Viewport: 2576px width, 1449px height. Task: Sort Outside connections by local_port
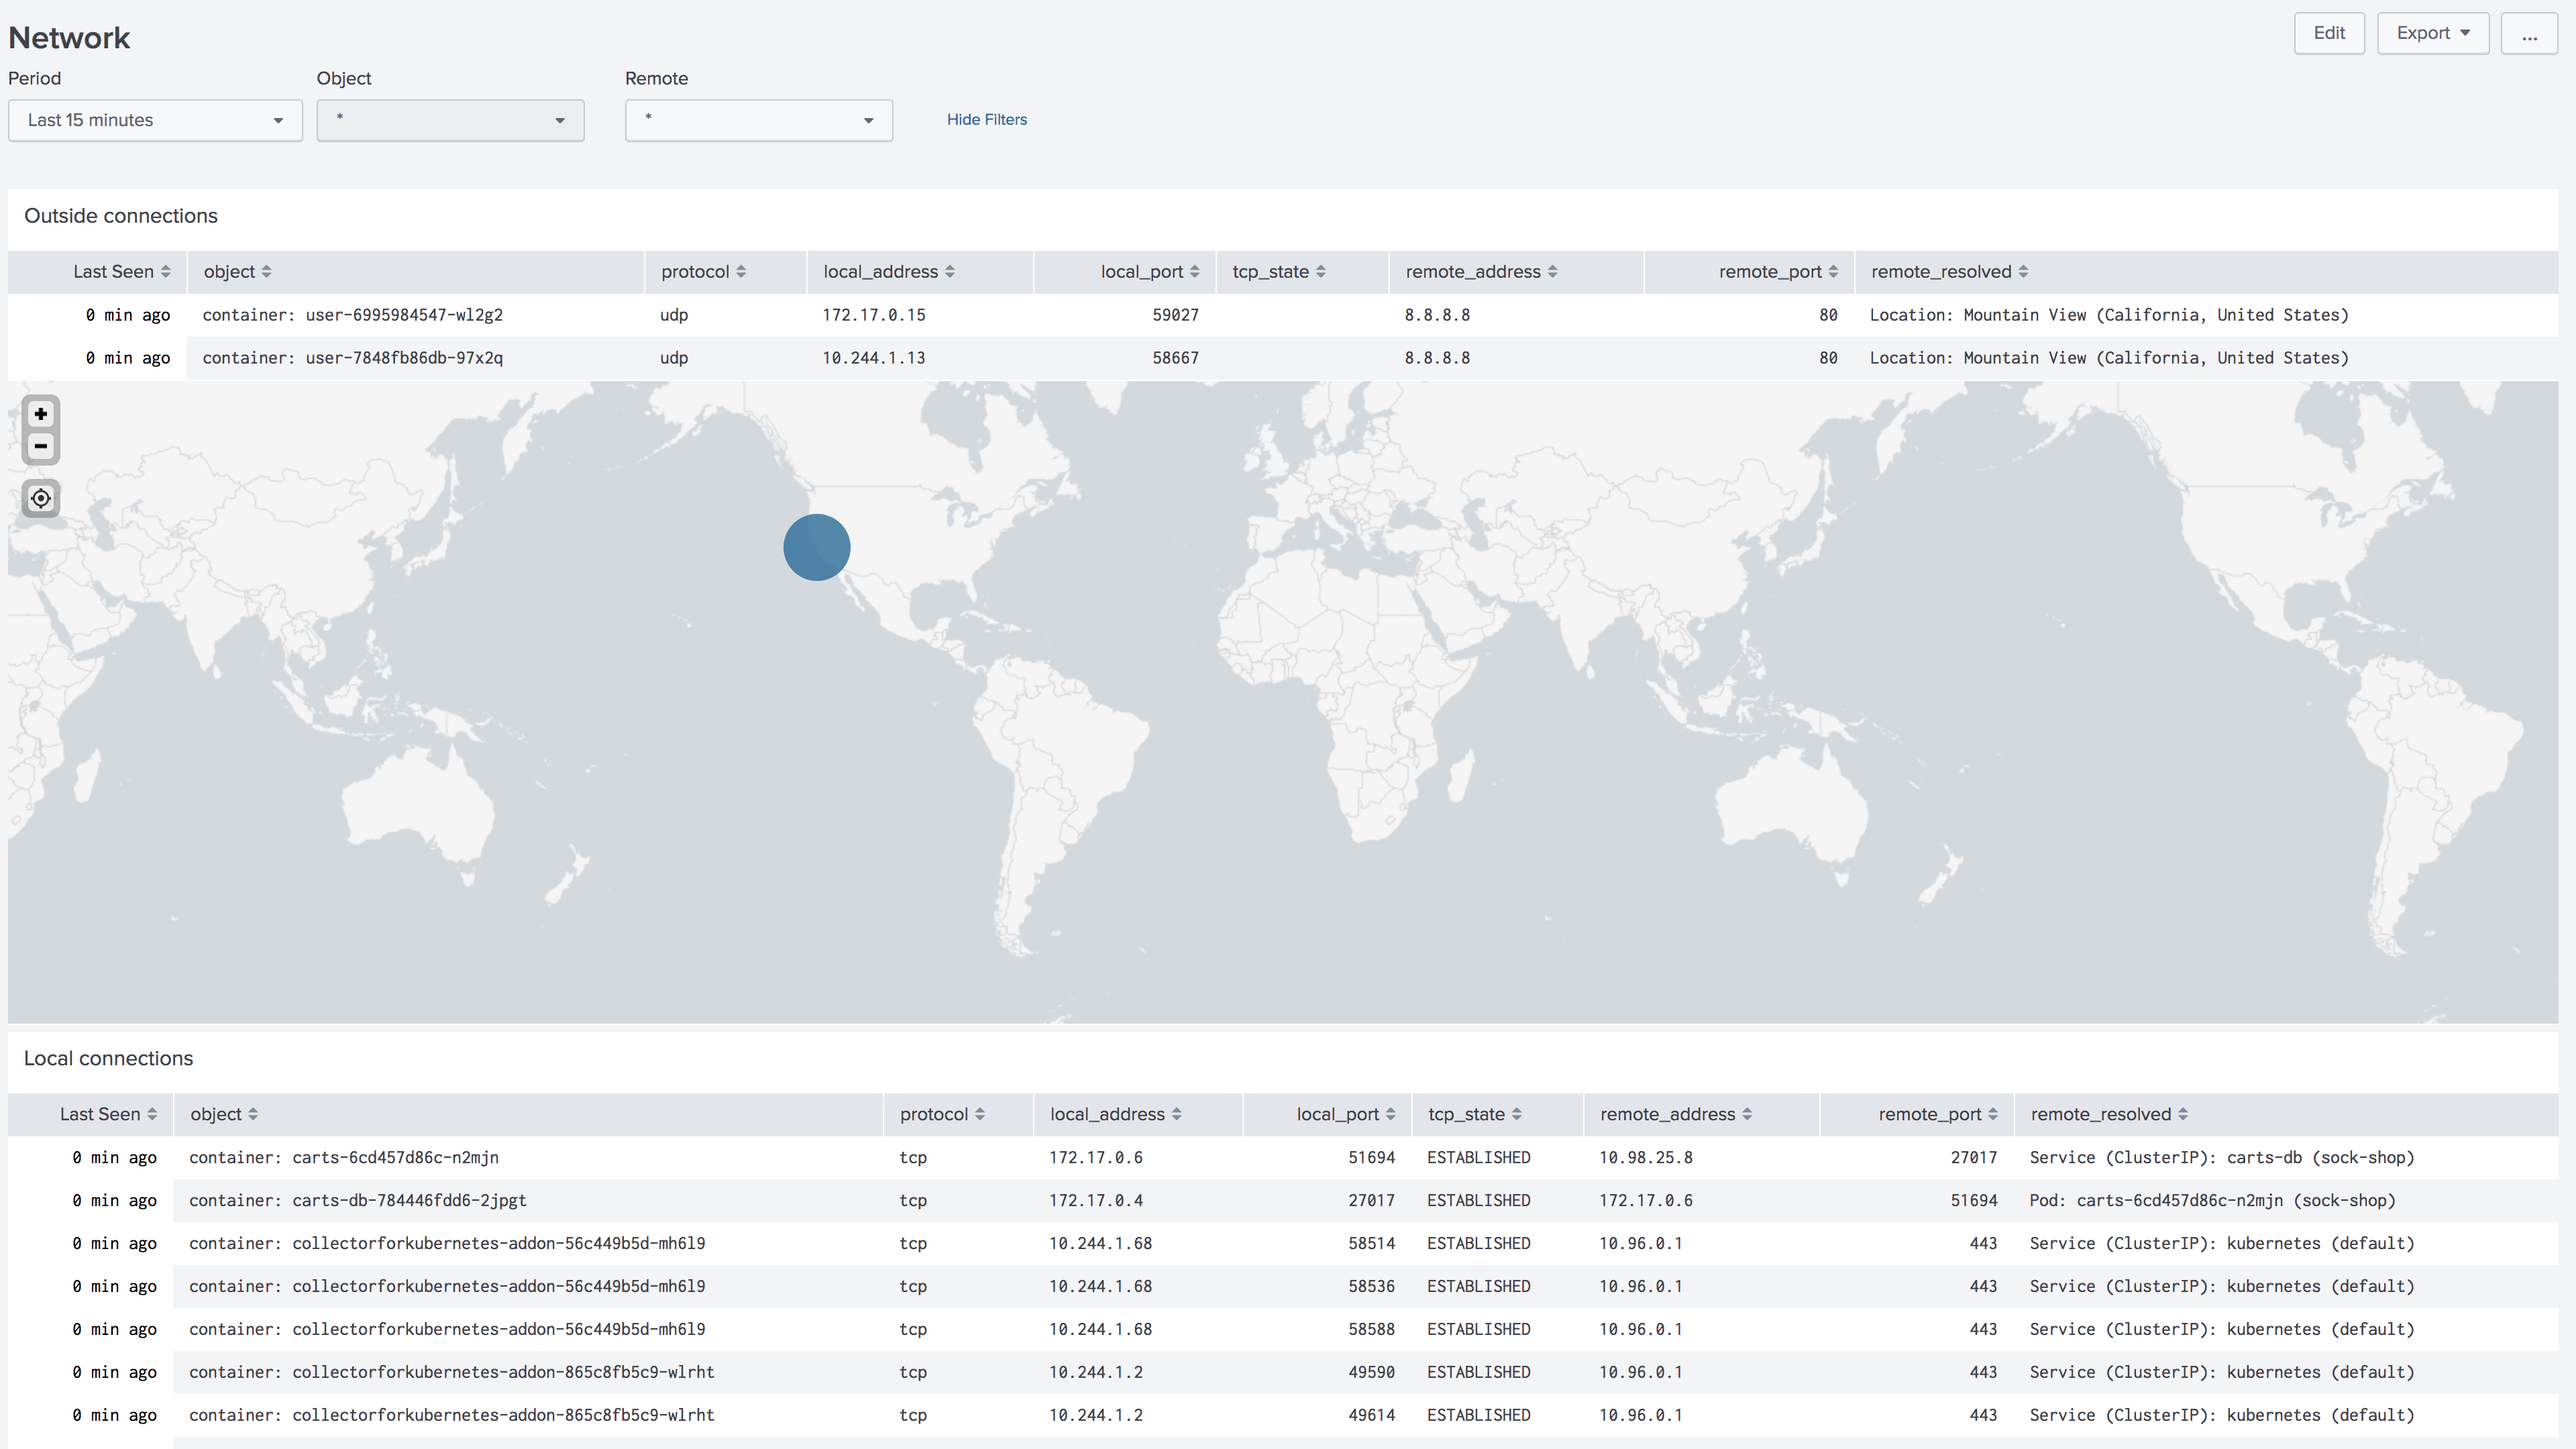(x=1149, y=272)
